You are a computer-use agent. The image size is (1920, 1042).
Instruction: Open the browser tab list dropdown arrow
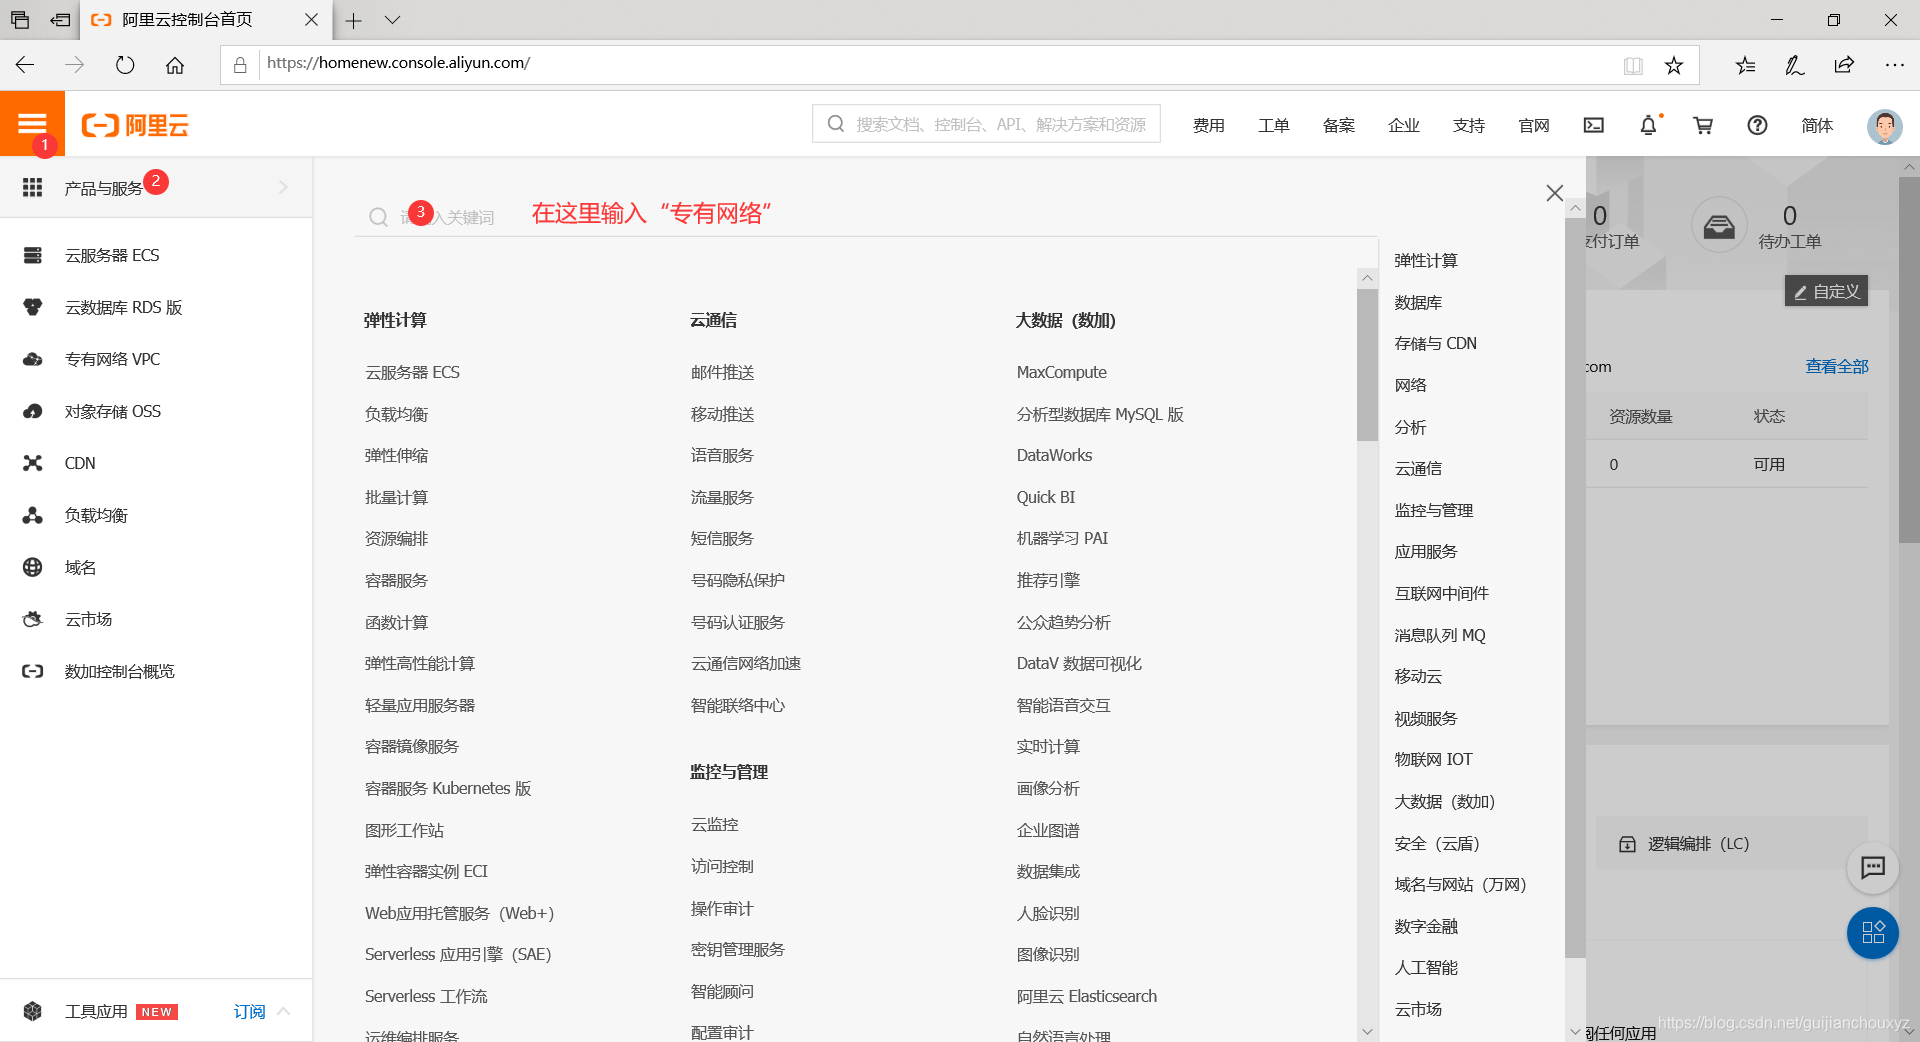pyautogui.click(x=392, y=20)
